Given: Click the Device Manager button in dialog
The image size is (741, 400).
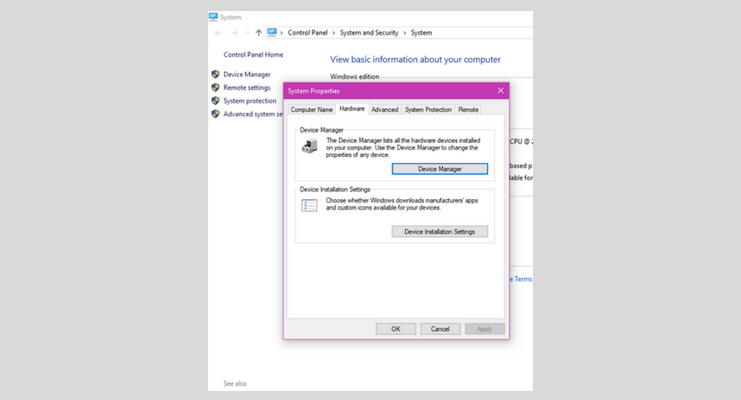Looking at the screenshot, I should [x=440, y=169].
